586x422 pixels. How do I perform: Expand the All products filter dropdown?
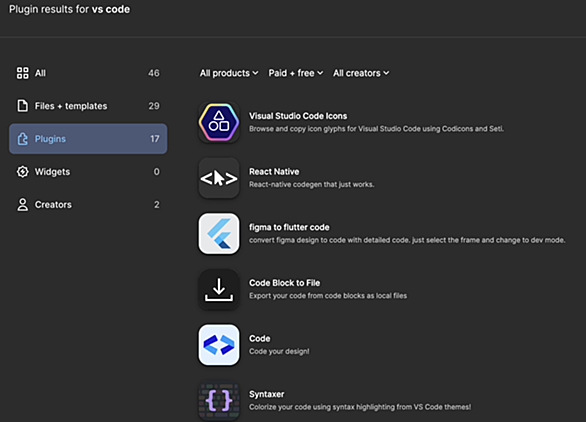coord(229,73)
